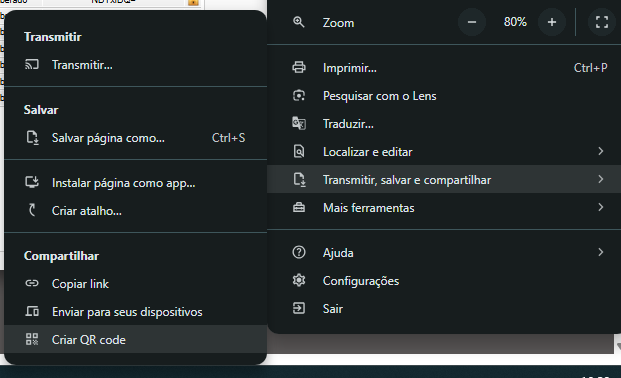Click the gear icon beside Configurações

pos(299,281)
